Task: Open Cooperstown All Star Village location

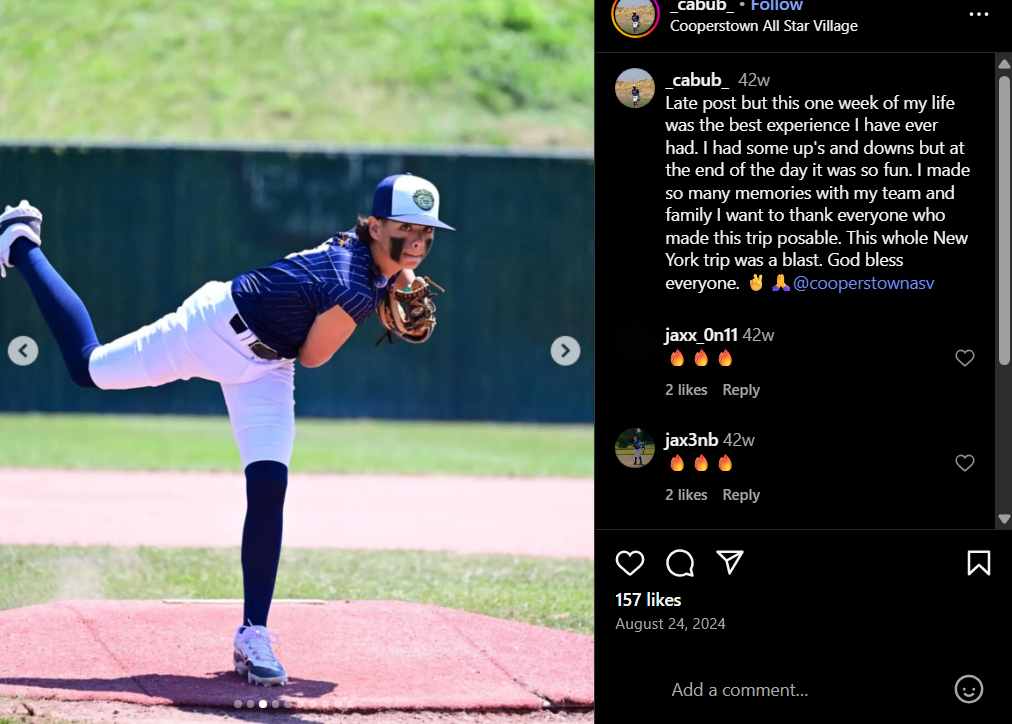Action: point(764,26)
